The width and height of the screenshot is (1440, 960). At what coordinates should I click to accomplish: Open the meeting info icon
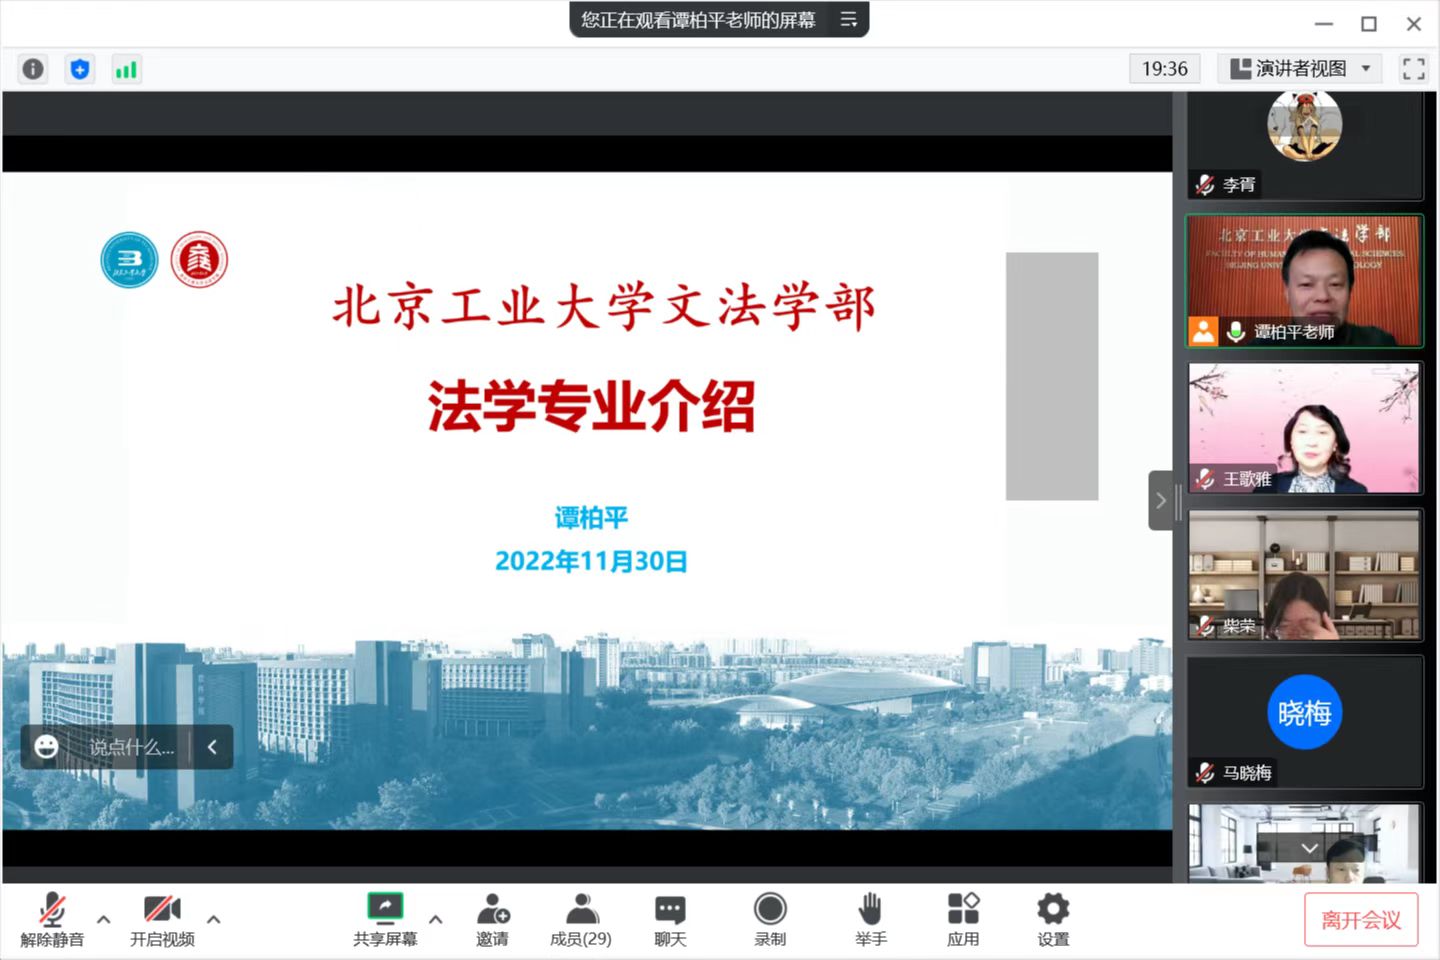click(33, 69)
